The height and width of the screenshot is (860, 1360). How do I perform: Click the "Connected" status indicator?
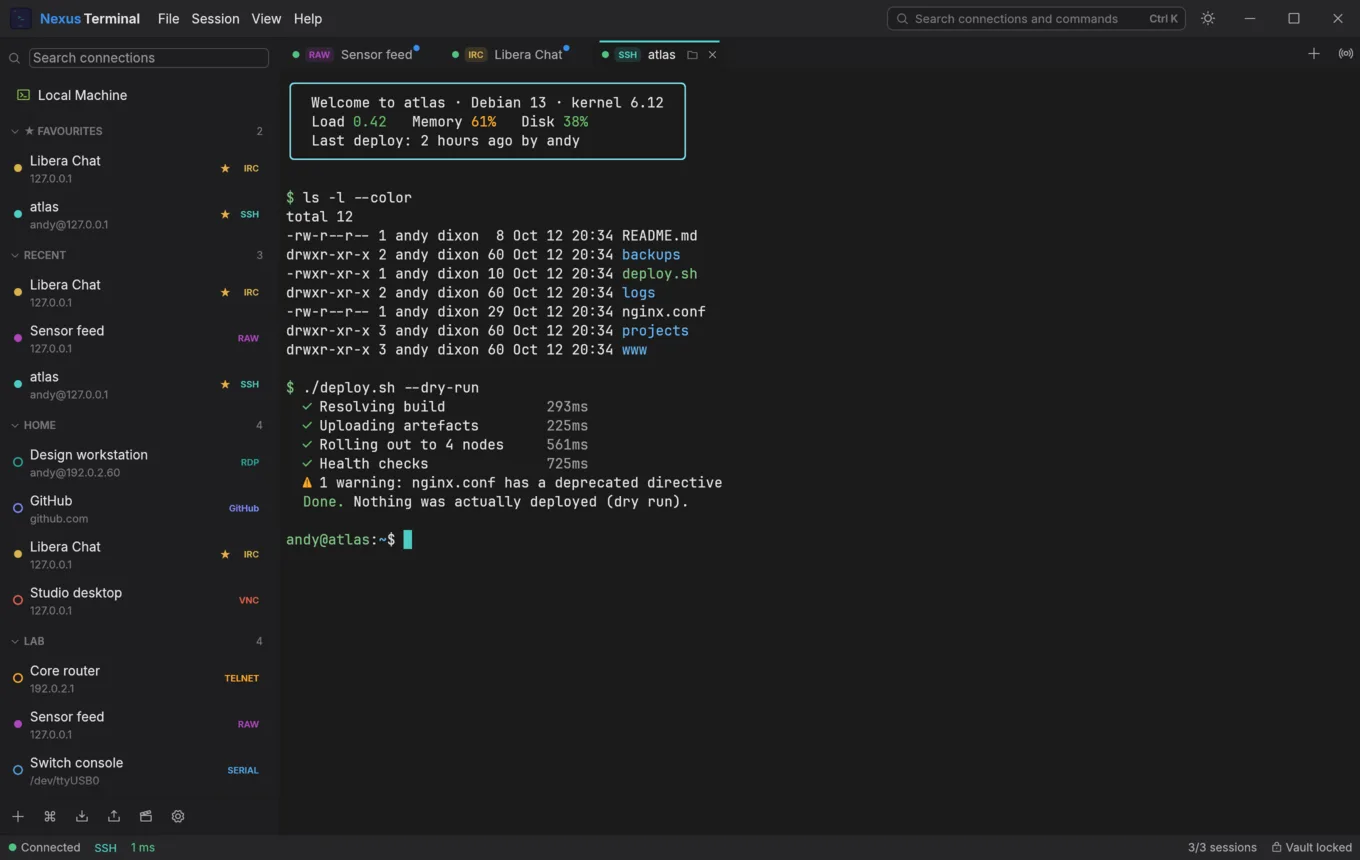pyautogui.click(x=44, y=847)
